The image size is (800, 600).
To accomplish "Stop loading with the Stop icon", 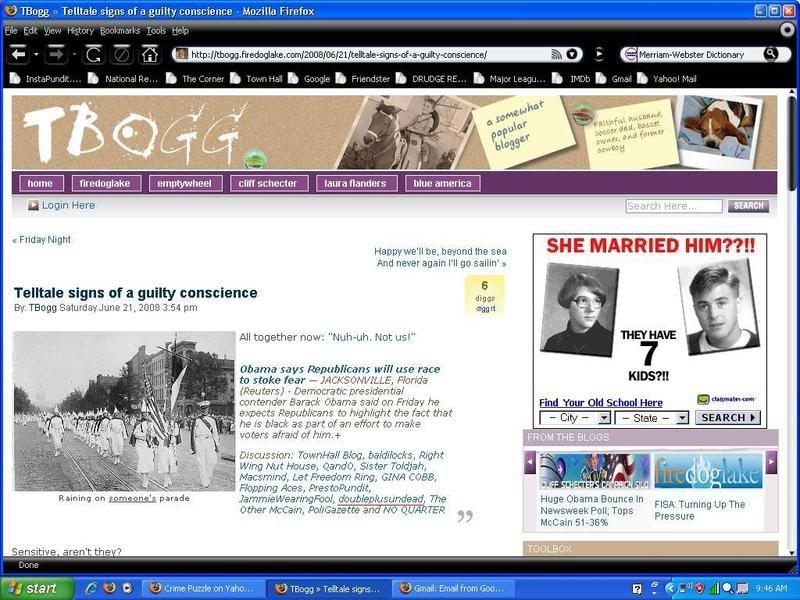I will [x=121, y=54].
